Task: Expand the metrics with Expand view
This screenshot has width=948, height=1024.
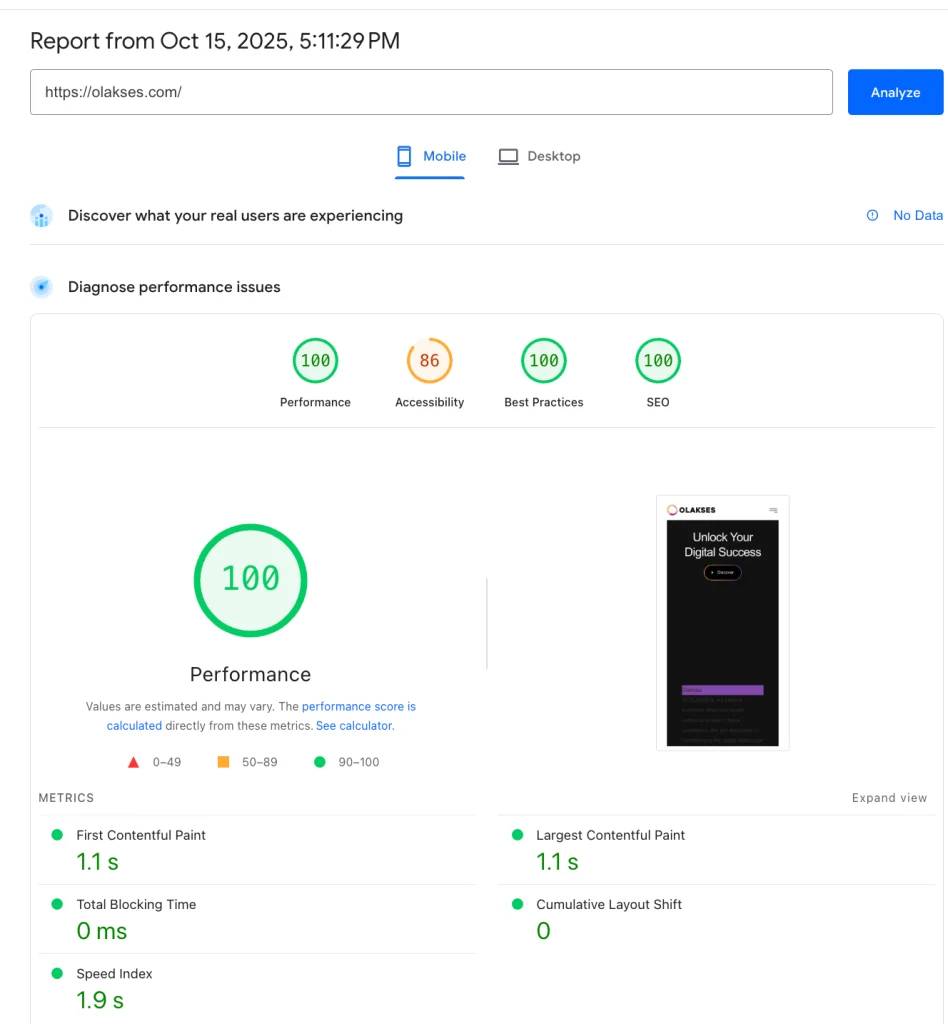Action: click(889, 798)
